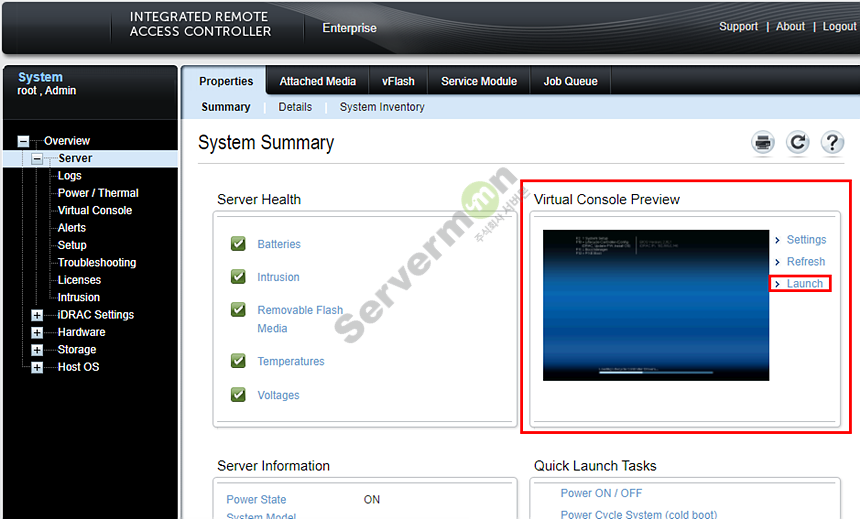Click the About link in header
The width and height of the screenshot is (860, 519).
pyautogui.click(x=790, y=26)
